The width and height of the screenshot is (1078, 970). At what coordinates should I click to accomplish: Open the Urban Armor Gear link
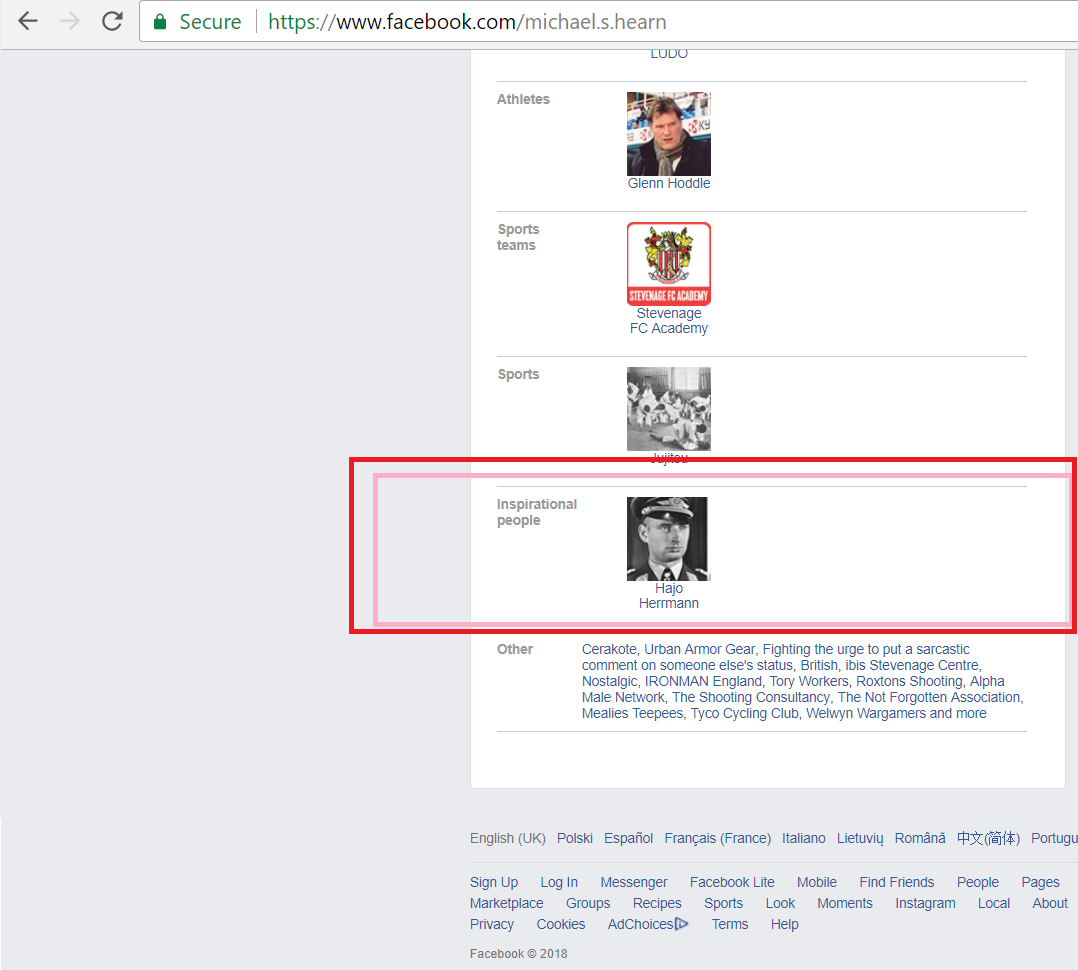click(x=699, y=650)
